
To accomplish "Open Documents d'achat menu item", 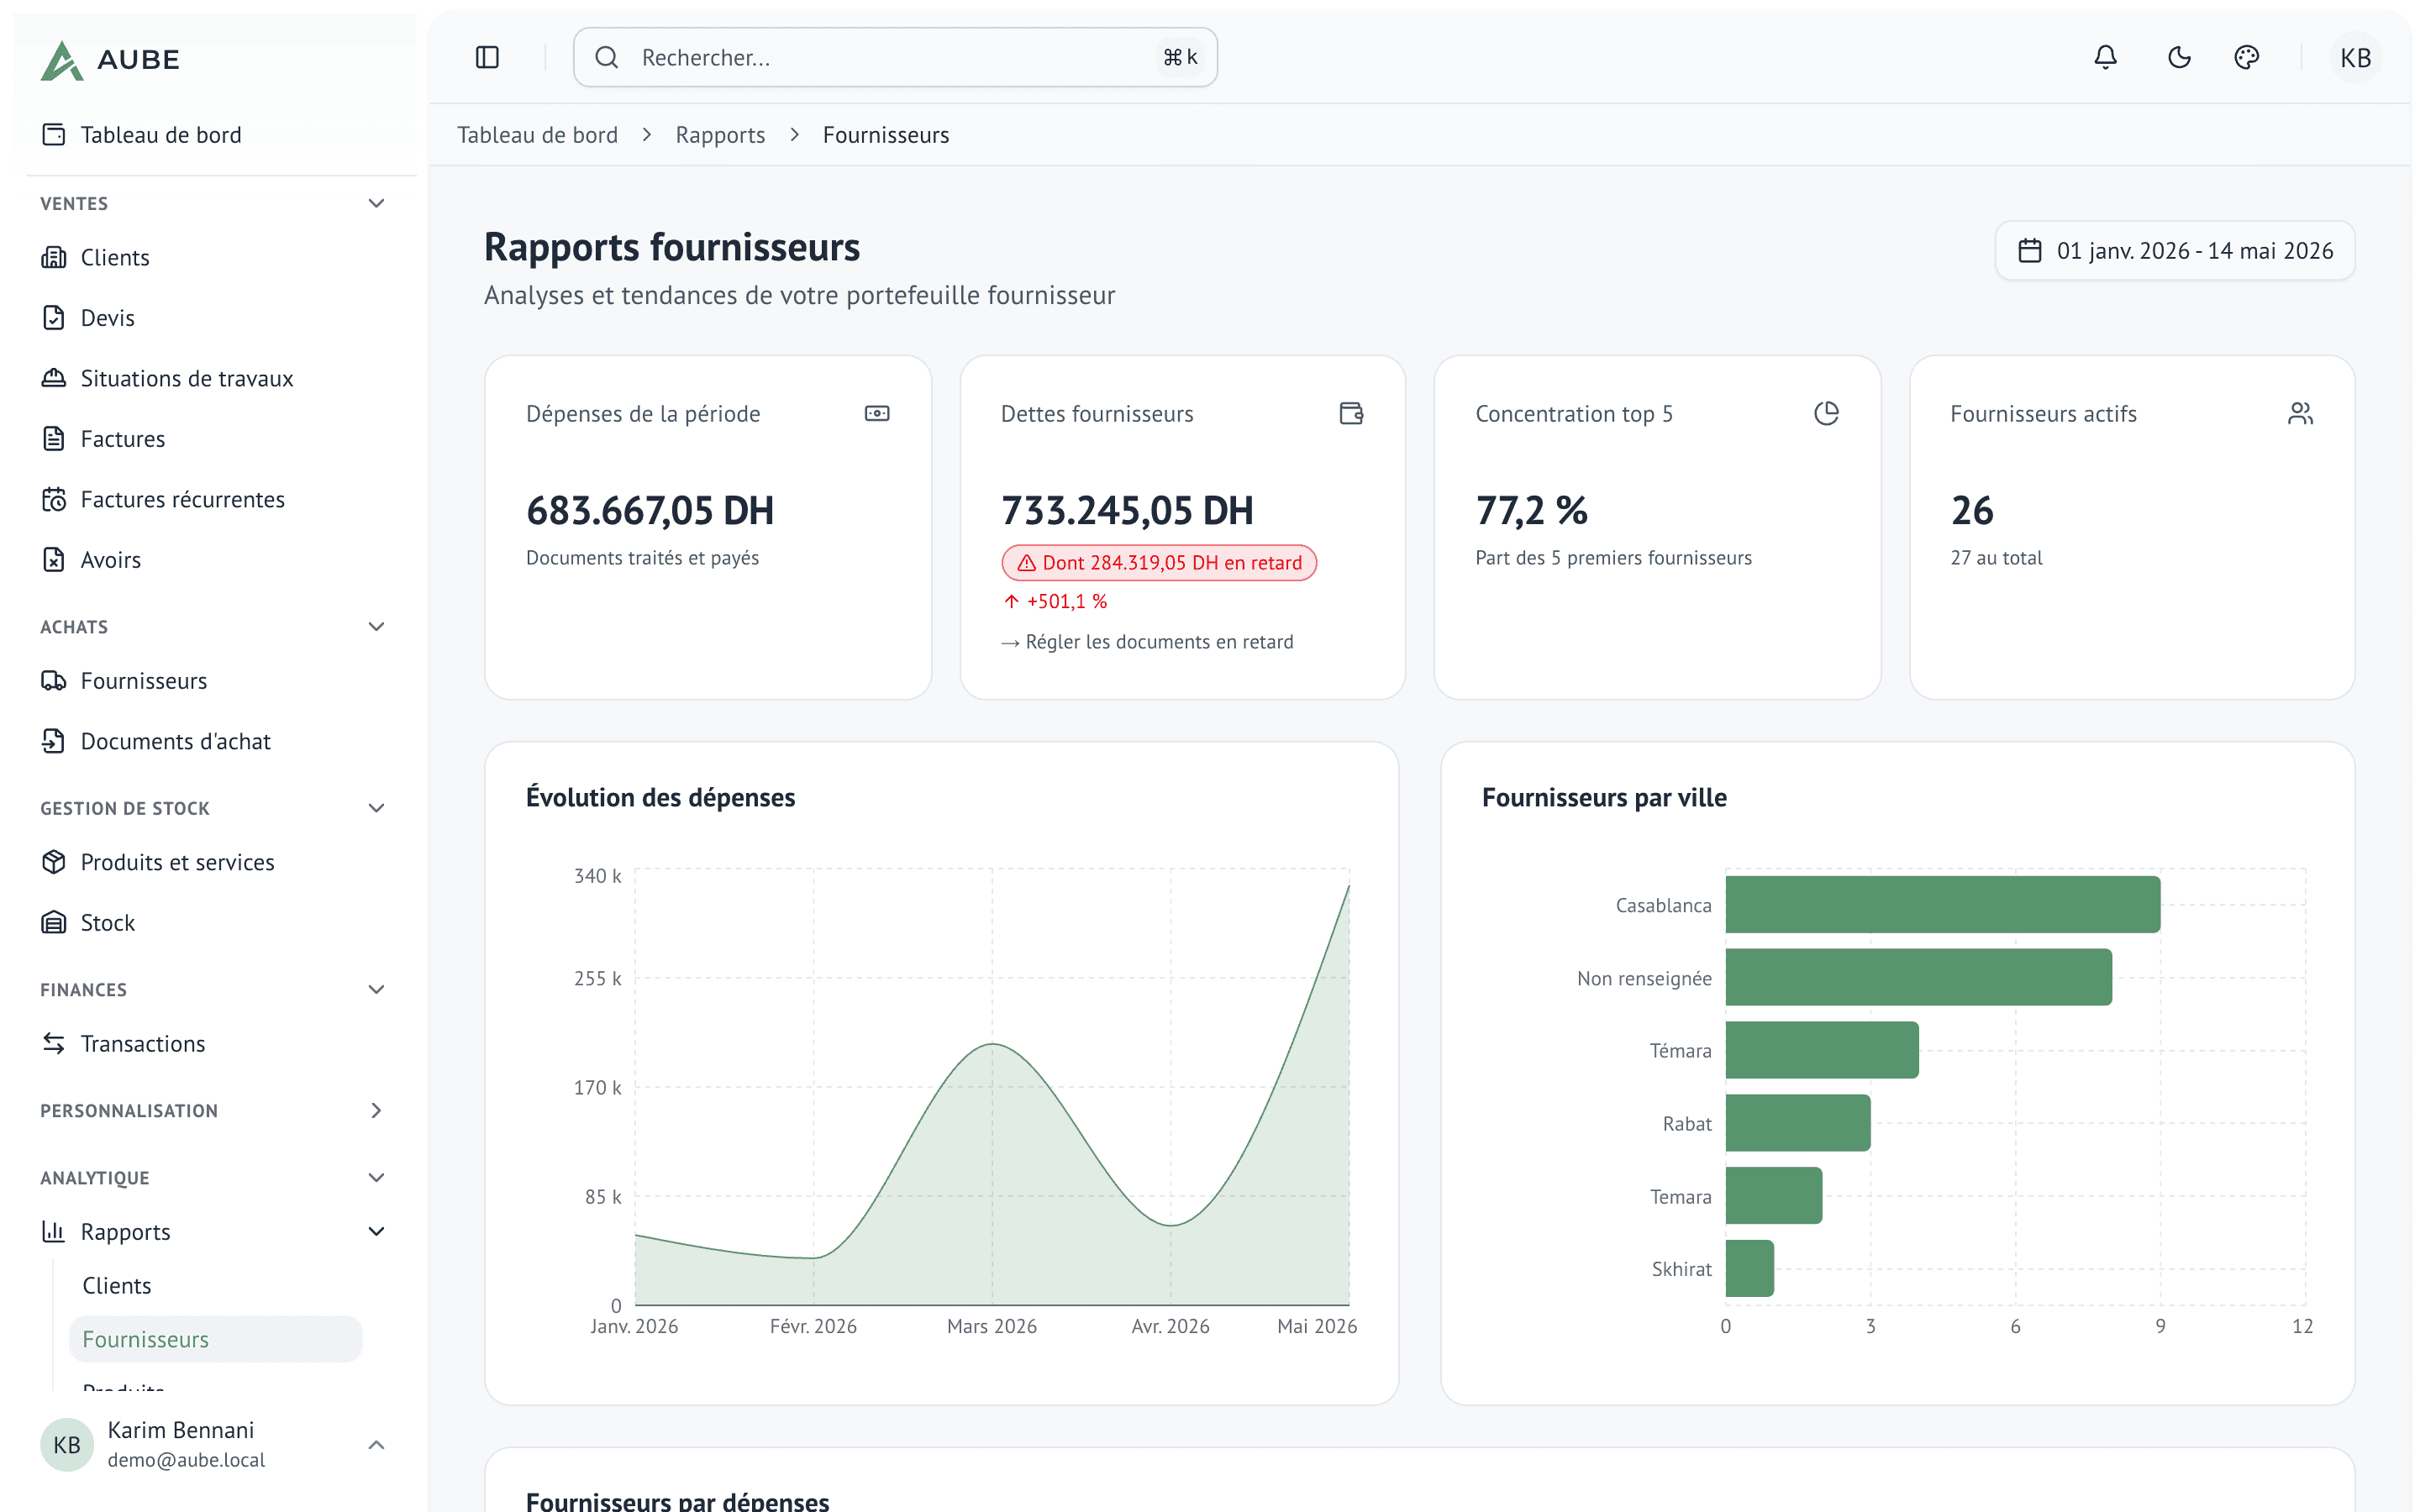I will coord(214,741).
